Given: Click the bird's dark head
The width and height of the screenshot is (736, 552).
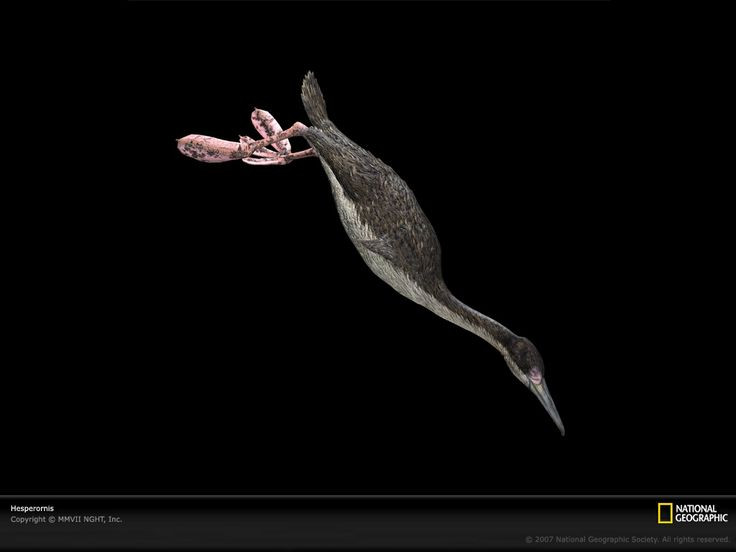Looking at the screenshot, I should (x=525, y=357).
